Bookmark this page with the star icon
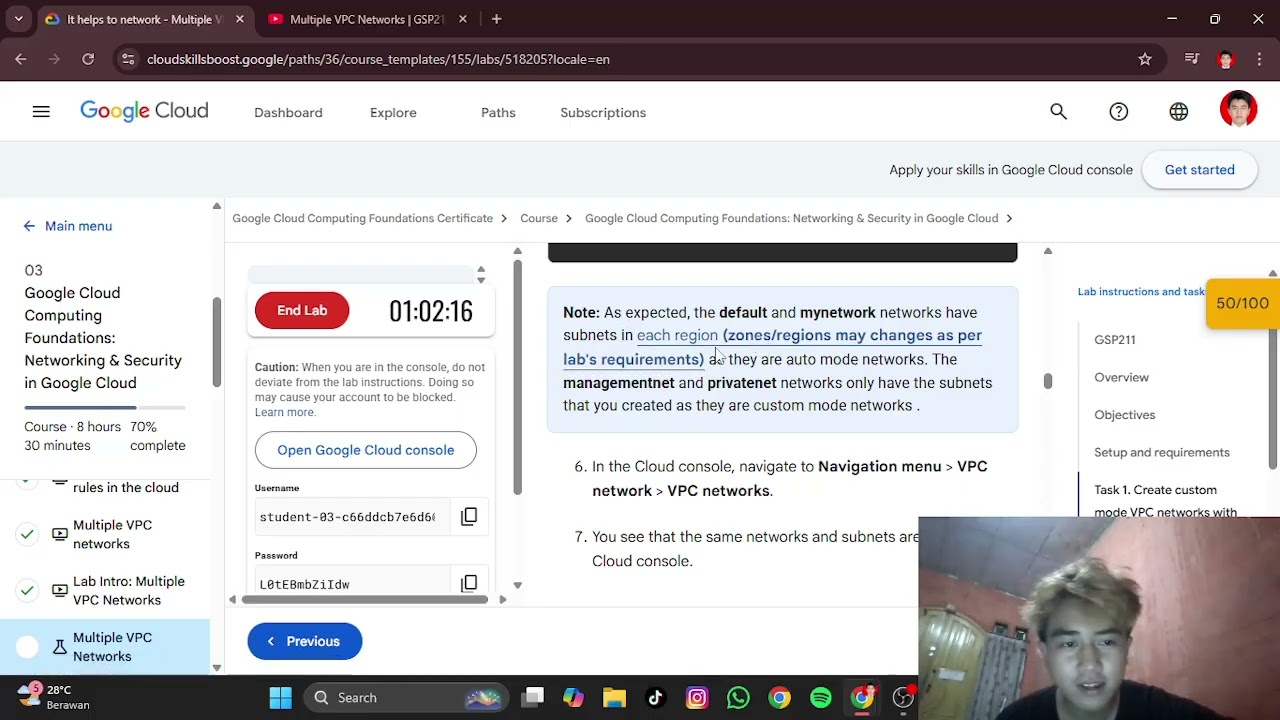1280x720 pixels. pos(1145,59)
